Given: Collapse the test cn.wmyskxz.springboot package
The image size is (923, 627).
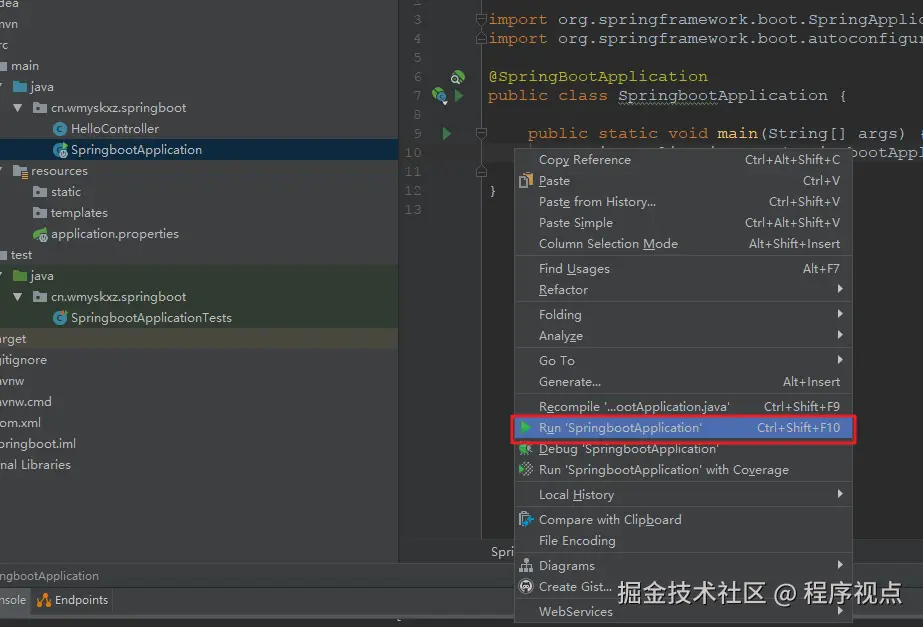Looking at the screenshot, I should [18, 297].
